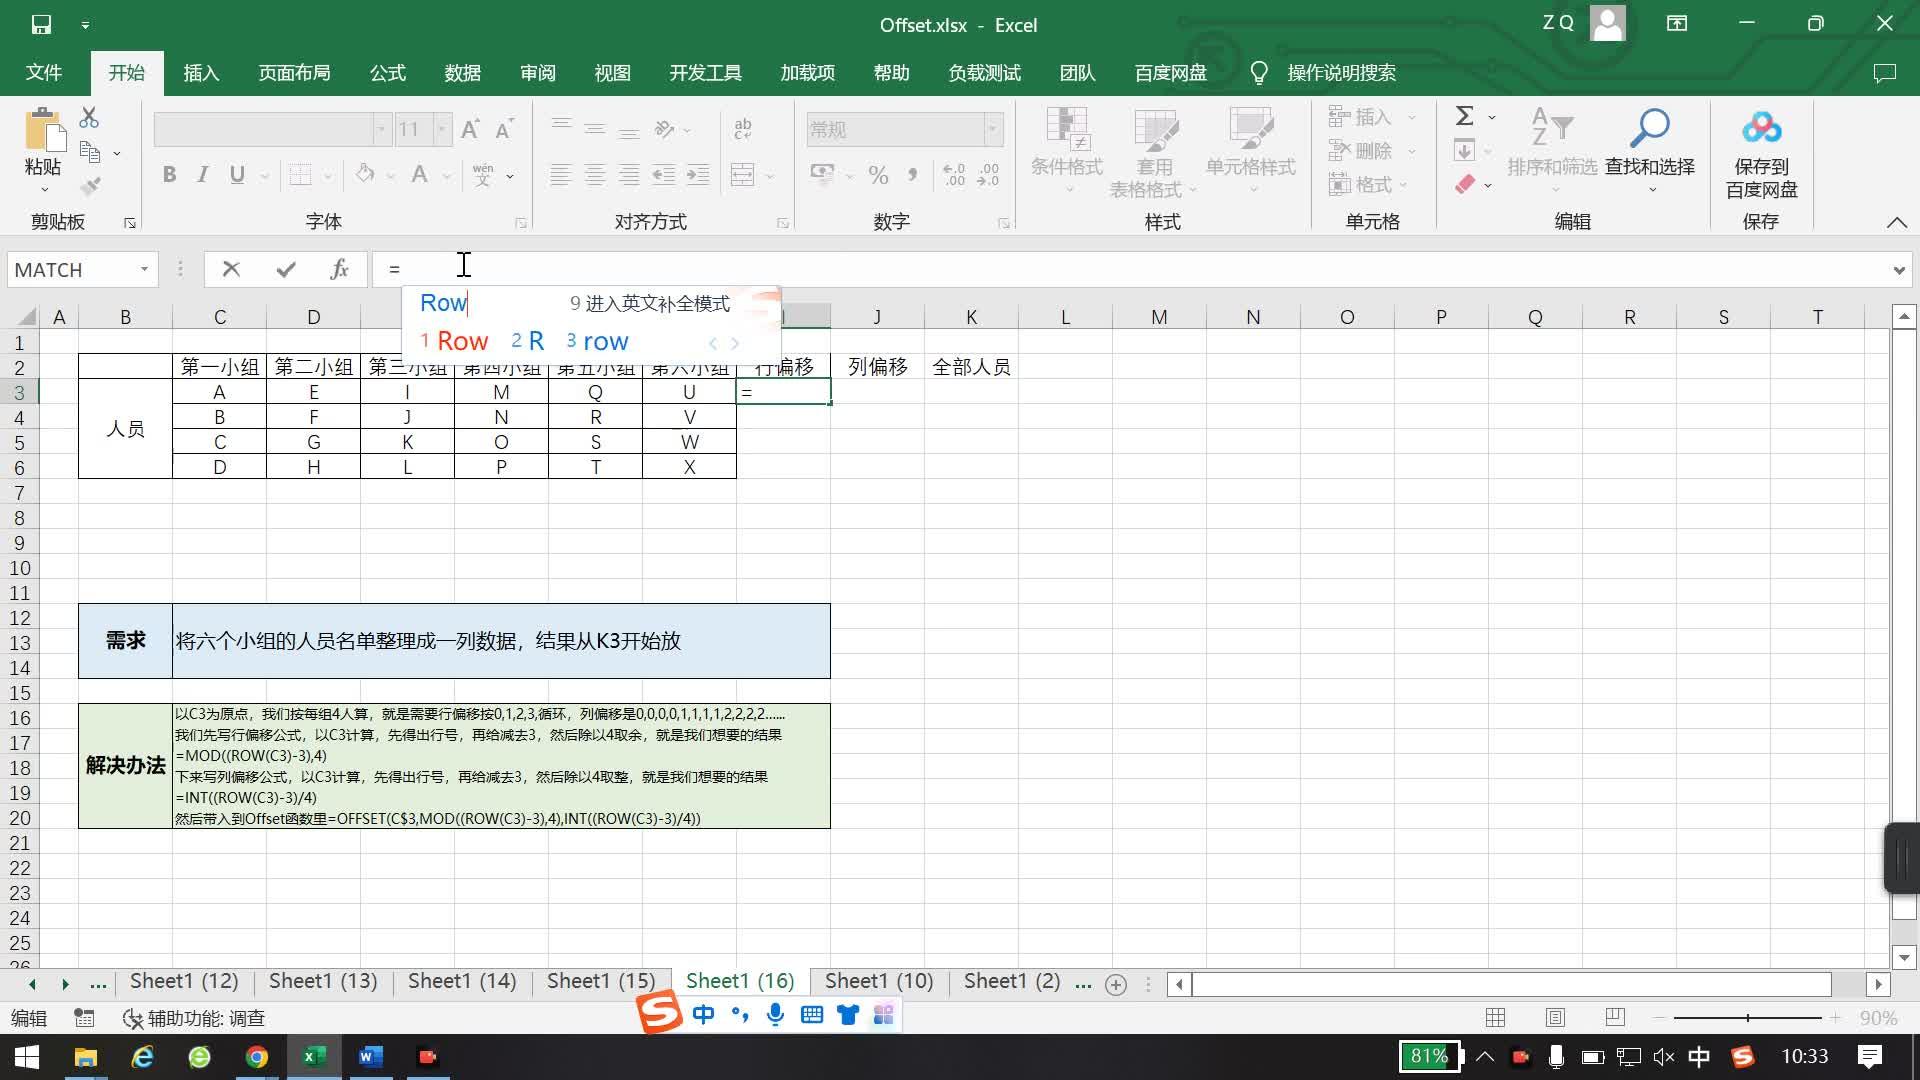This screenshot has width=1920, height=1080.
Task: Click the Save icon in title bar
Action: 41,24
